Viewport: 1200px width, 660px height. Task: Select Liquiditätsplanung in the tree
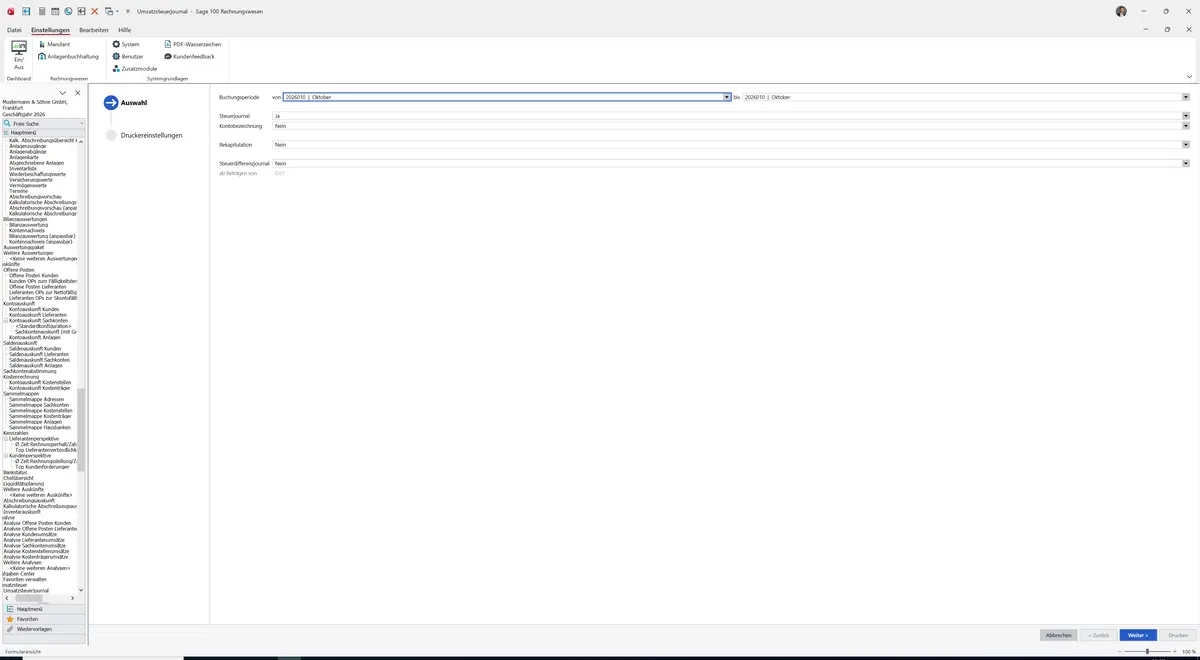(x=24, y=484)
